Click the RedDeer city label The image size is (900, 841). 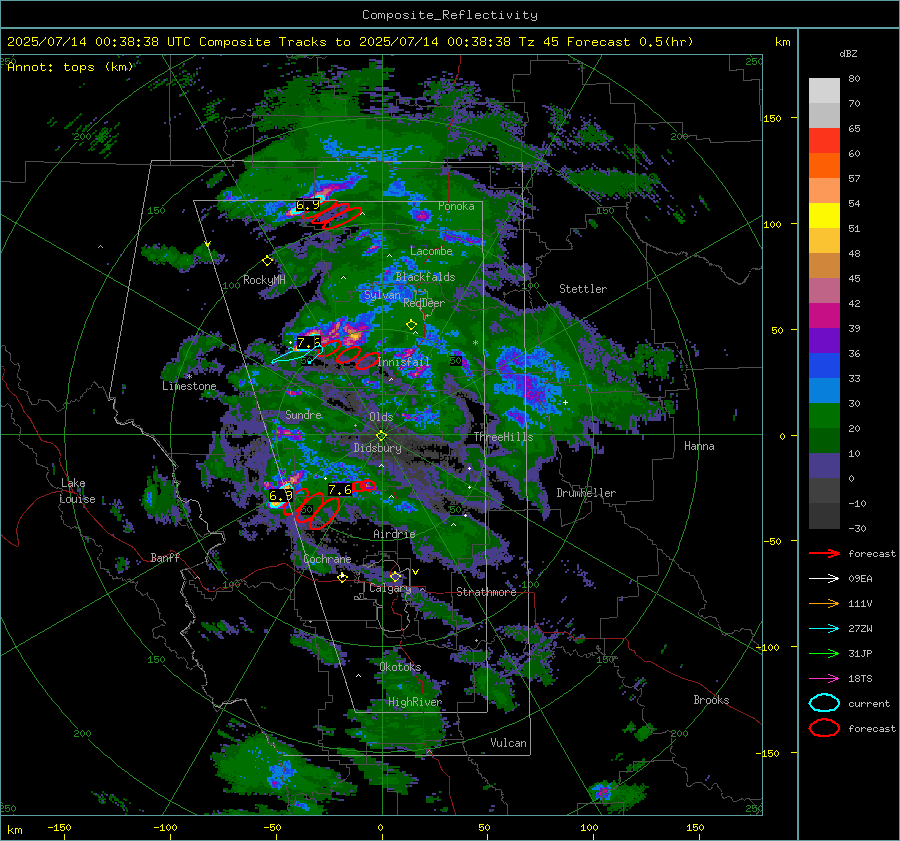tap(424, 303)
